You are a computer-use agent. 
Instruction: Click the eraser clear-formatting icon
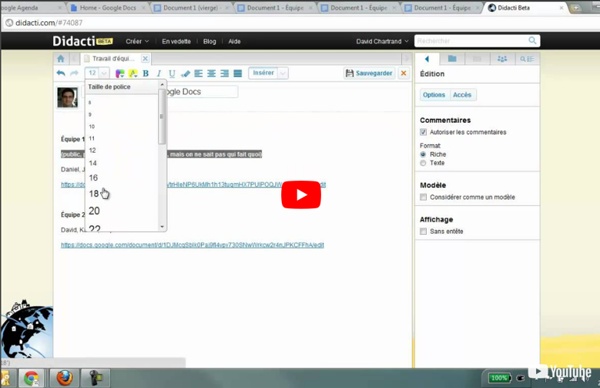[185, 73]
